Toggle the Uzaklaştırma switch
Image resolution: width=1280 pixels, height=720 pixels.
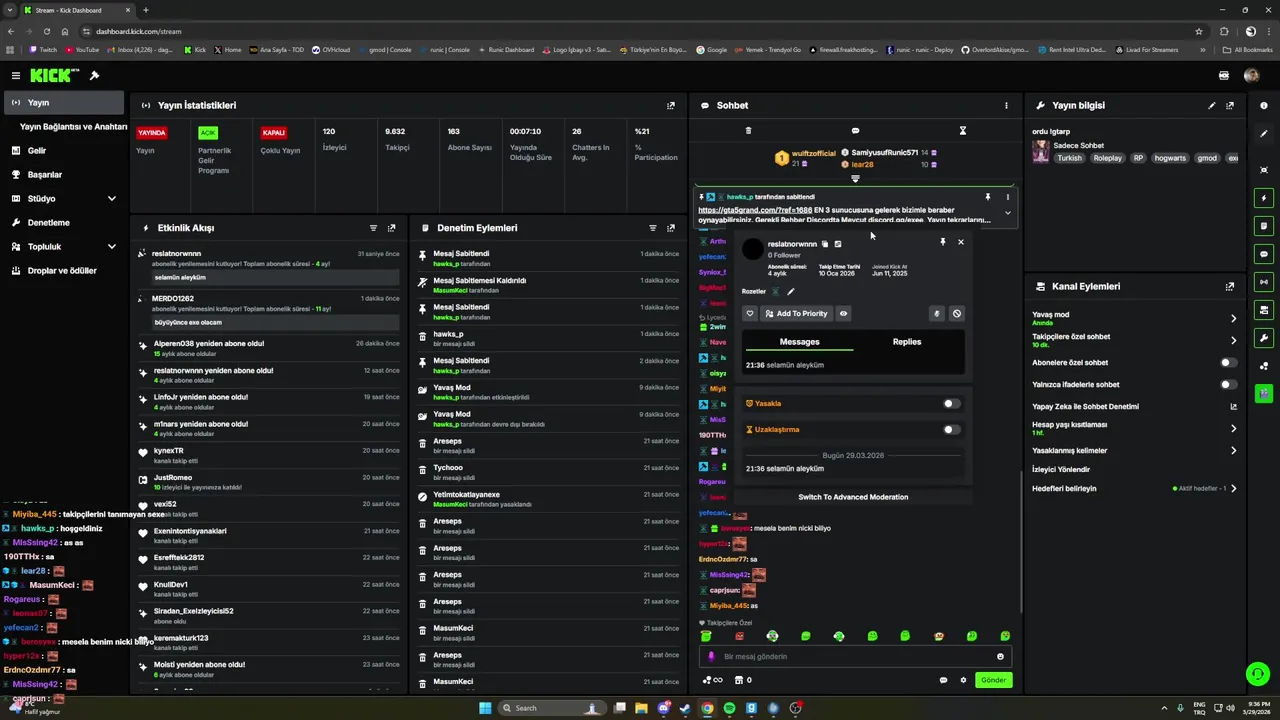952,430
